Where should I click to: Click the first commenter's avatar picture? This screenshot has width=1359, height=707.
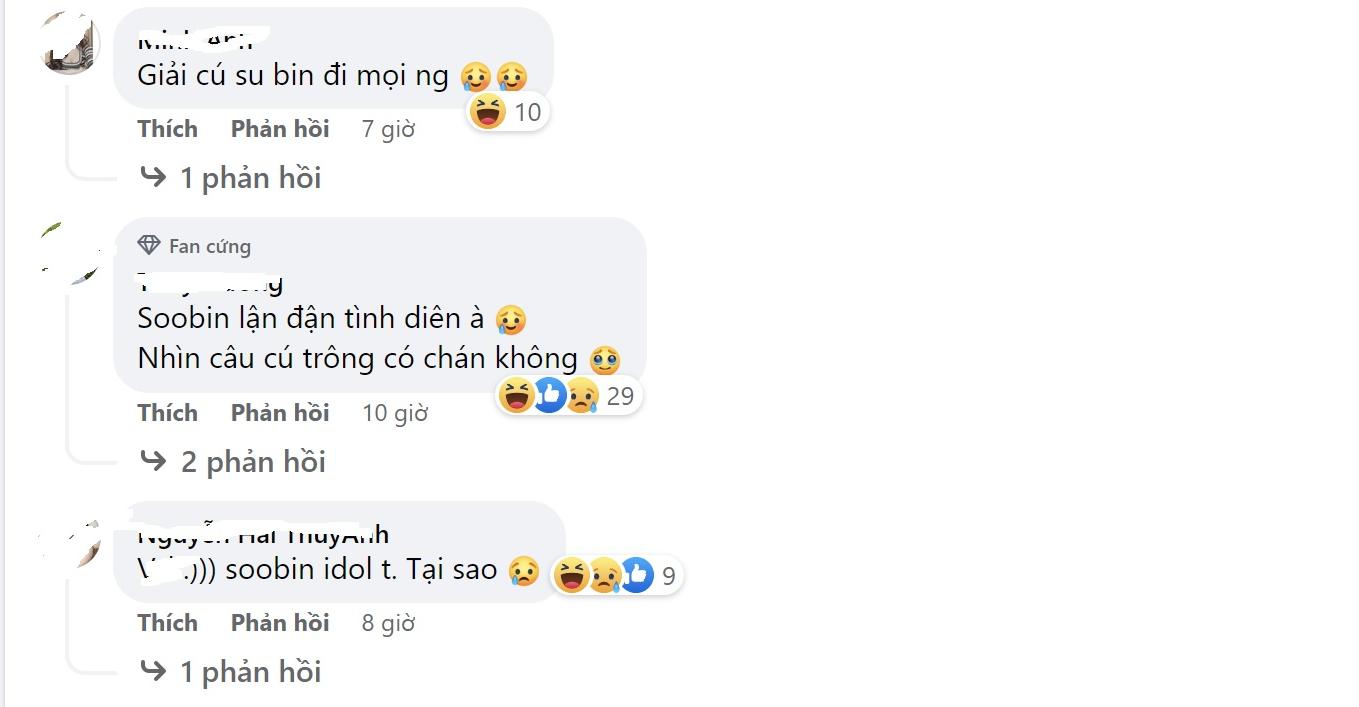(x=68, y=42)
